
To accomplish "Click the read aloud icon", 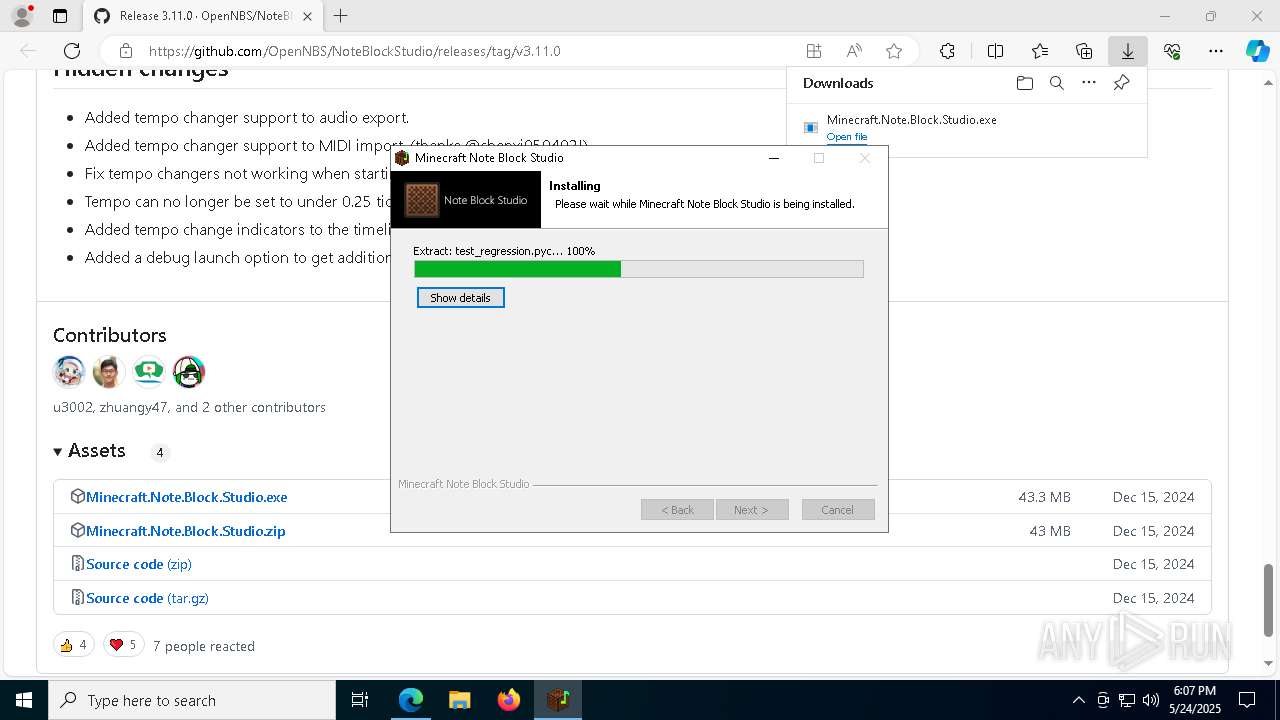I will [x=854, y=51].
